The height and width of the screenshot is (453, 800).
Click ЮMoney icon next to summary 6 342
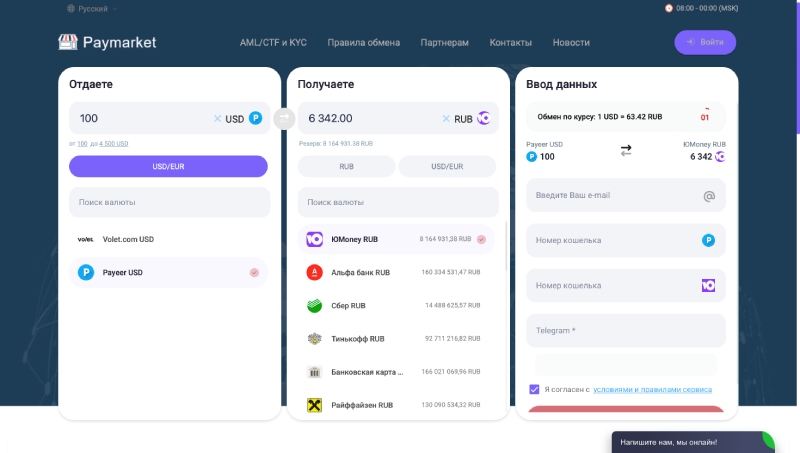pyautogui.click(x=720, y=157)
